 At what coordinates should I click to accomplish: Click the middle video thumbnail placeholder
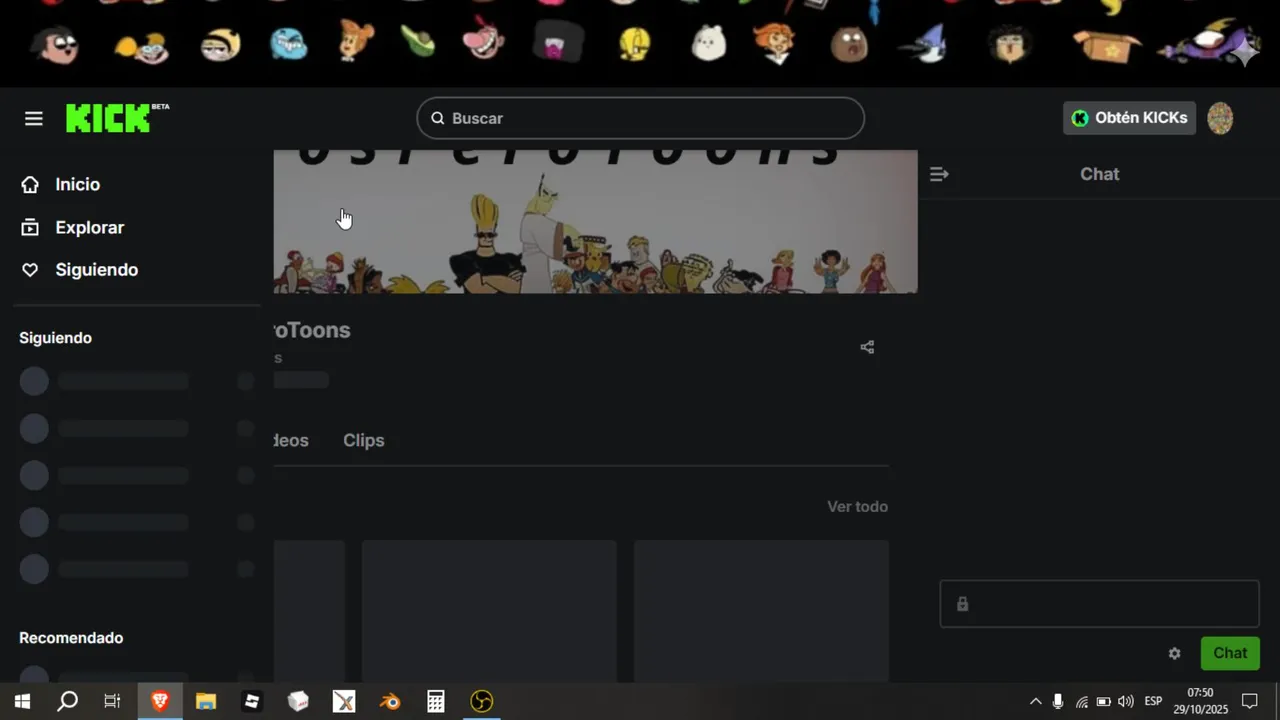point(489,611)
